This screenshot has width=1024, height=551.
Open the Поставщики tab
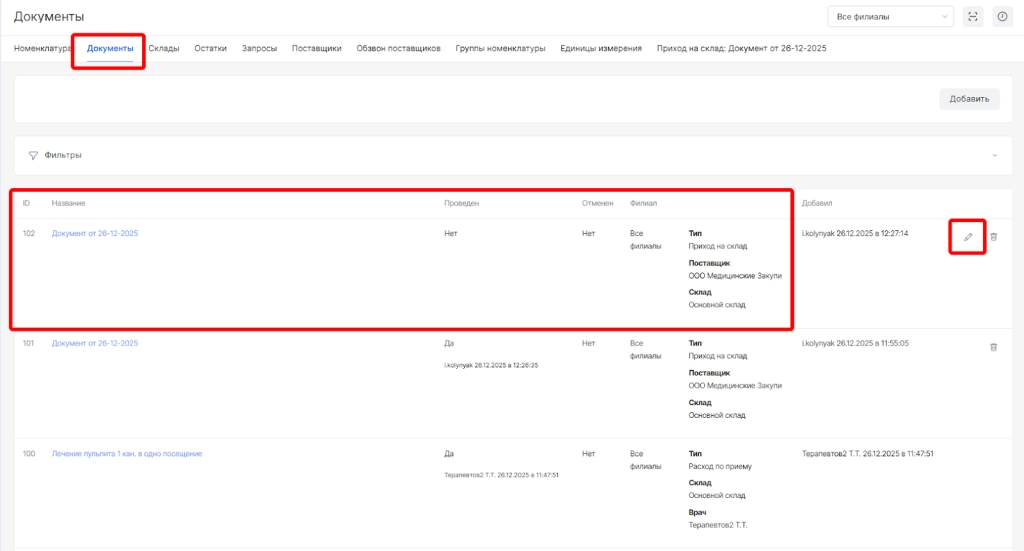pyautogui.click(x=316, y=48)
